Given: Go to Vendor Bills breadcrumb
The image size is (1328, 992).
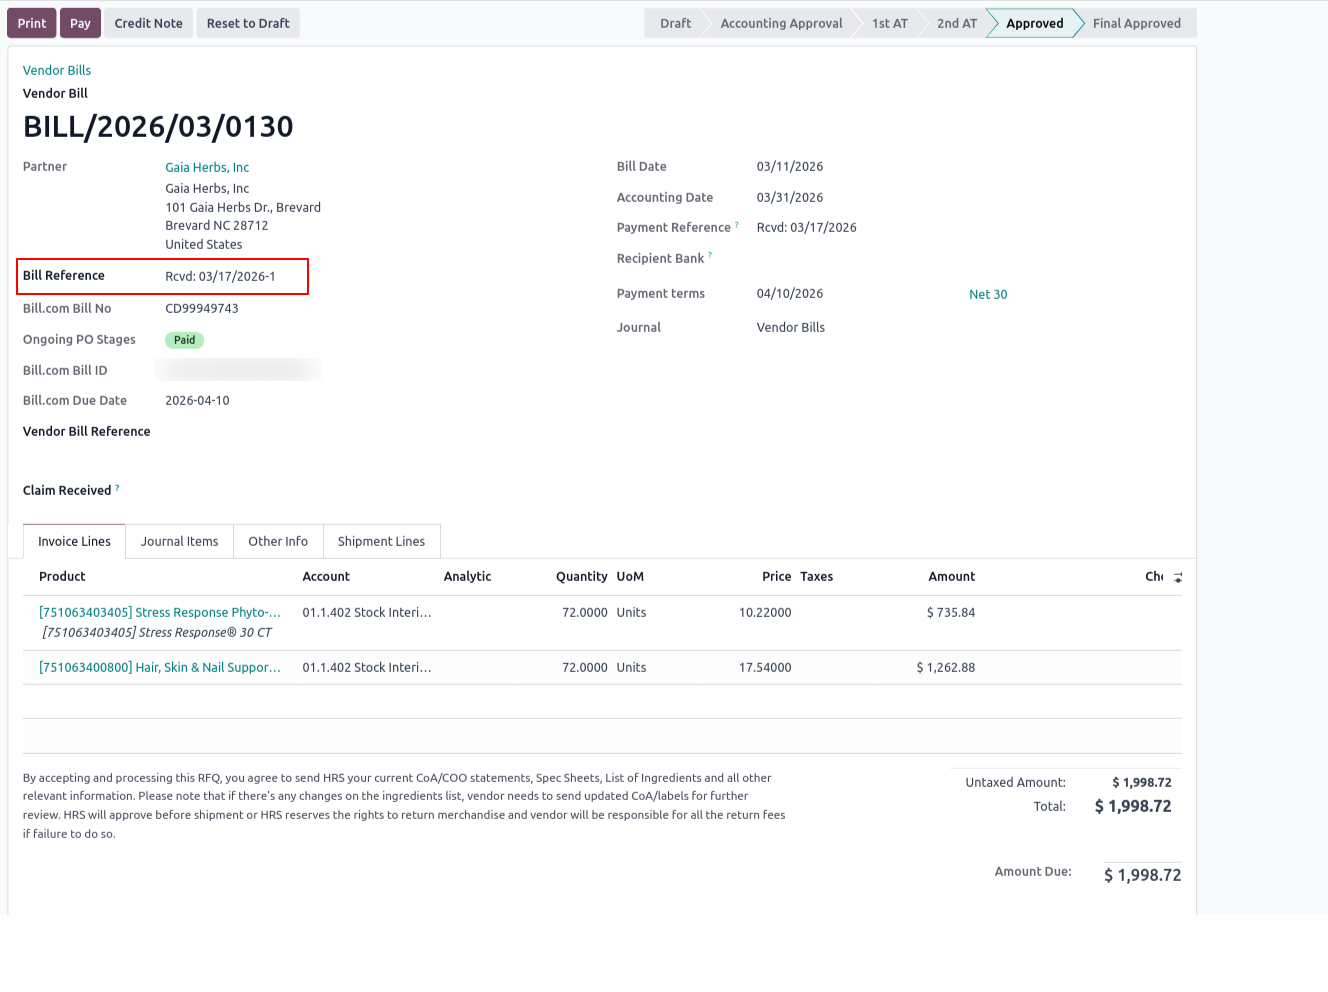Looking at the screenshot, I should click(x=57, y=70).
